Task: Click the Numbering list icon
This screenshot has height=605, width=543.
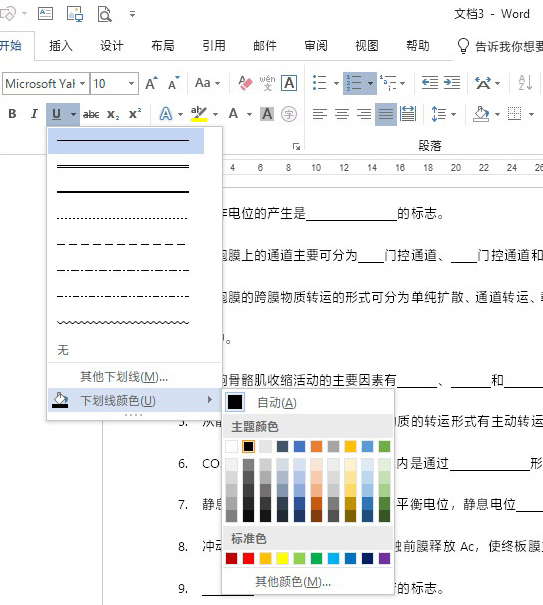Action: 354,83
